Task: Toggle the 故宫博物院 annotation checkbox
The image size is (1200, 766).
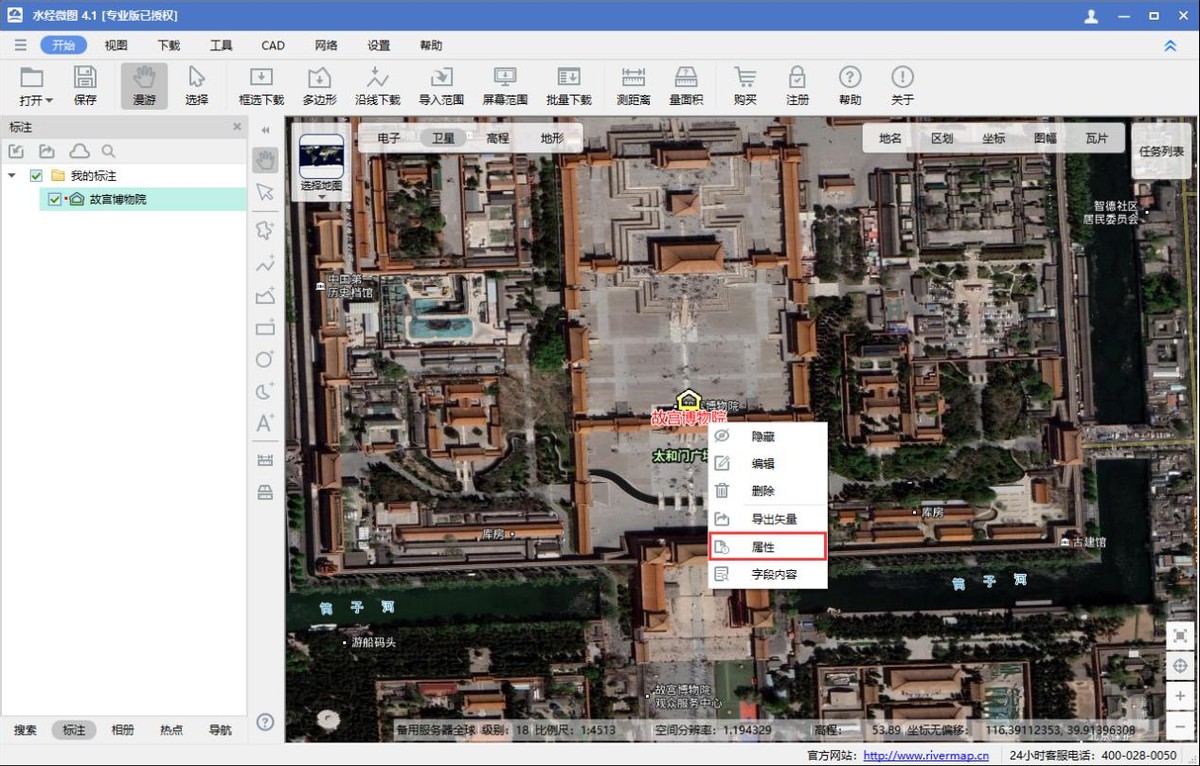Action: (55, 199)
